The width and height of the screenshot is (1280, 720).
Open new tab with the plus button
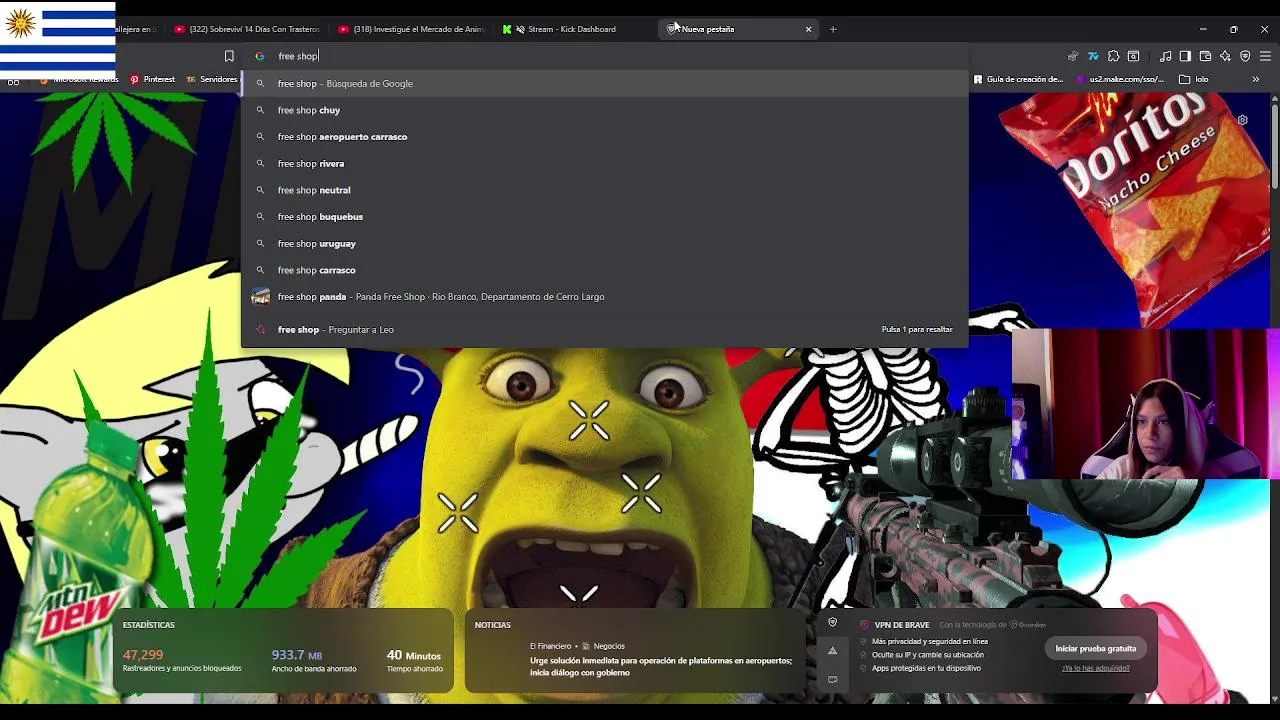click(x=833, y=29)
